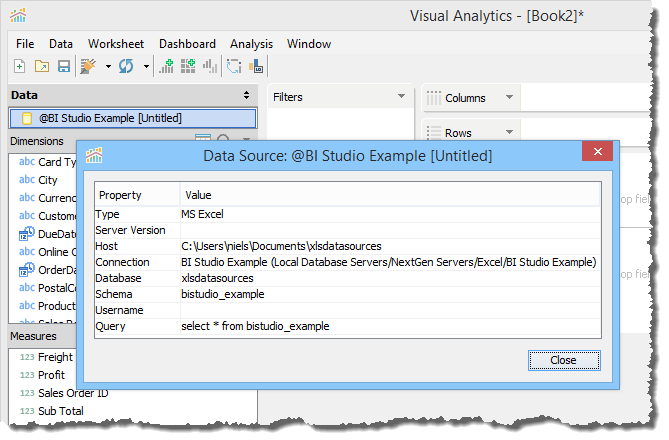Image resolution: width=669 pixels, height=440 pixels.
Task: Open the Worksheet menu
Action: (115, 44)
